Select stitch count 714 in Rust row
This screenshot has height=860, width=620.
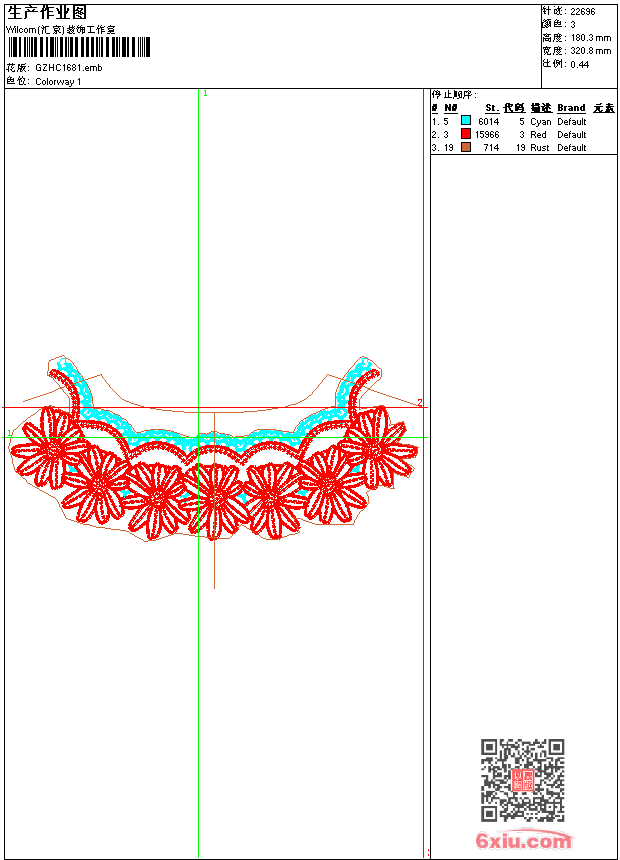click(491, 148)
